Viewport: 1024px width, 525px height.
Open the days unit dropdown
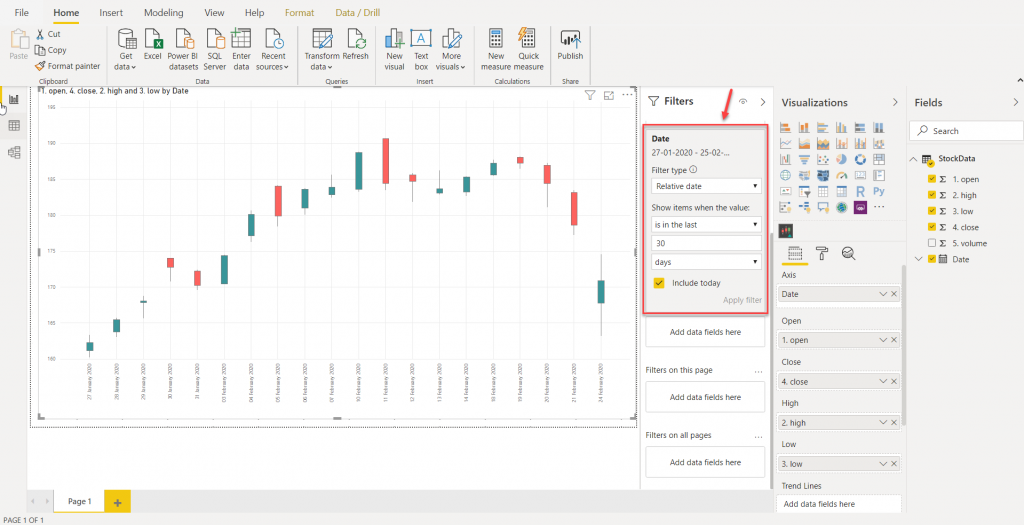[705, 262]
